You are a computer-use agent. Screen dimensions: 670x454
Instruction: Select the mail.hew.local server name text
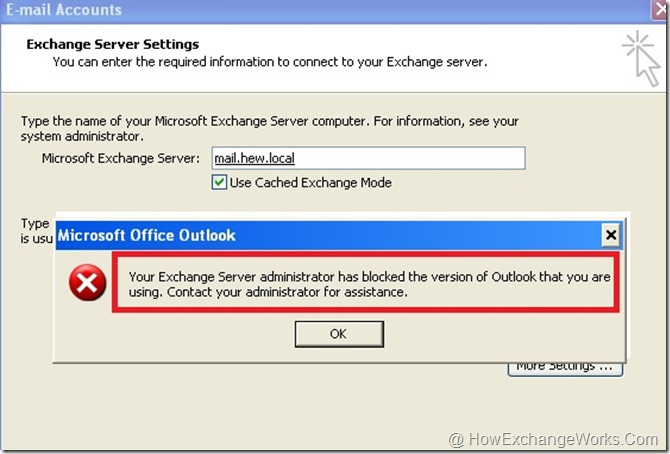coord(254,158)
